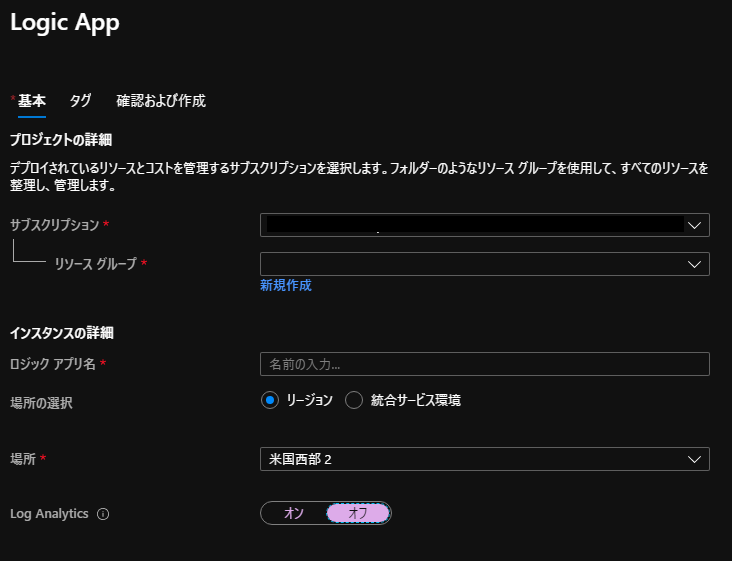732x561 pixels.
Task: Click the 場所の選択 label
Action: tap(42, 403)
